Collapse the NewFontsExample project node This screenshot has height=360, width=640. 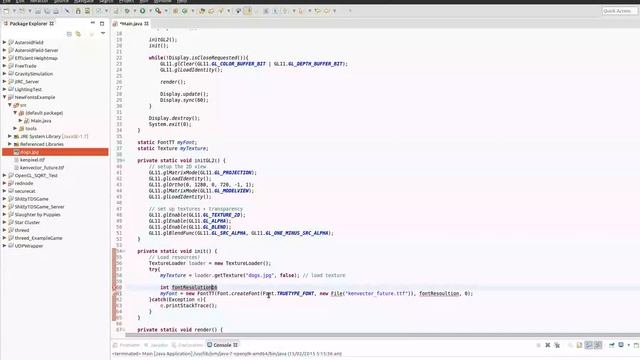4,97
